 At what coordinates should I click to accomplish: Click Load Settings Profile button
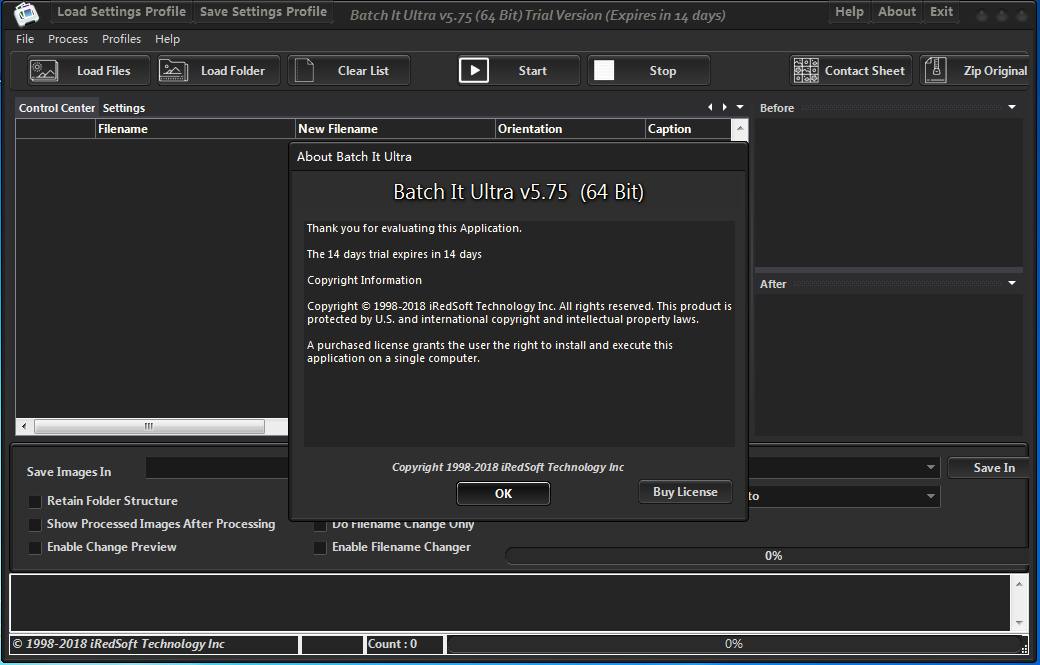pyautogui.click(x=121, y=12)
